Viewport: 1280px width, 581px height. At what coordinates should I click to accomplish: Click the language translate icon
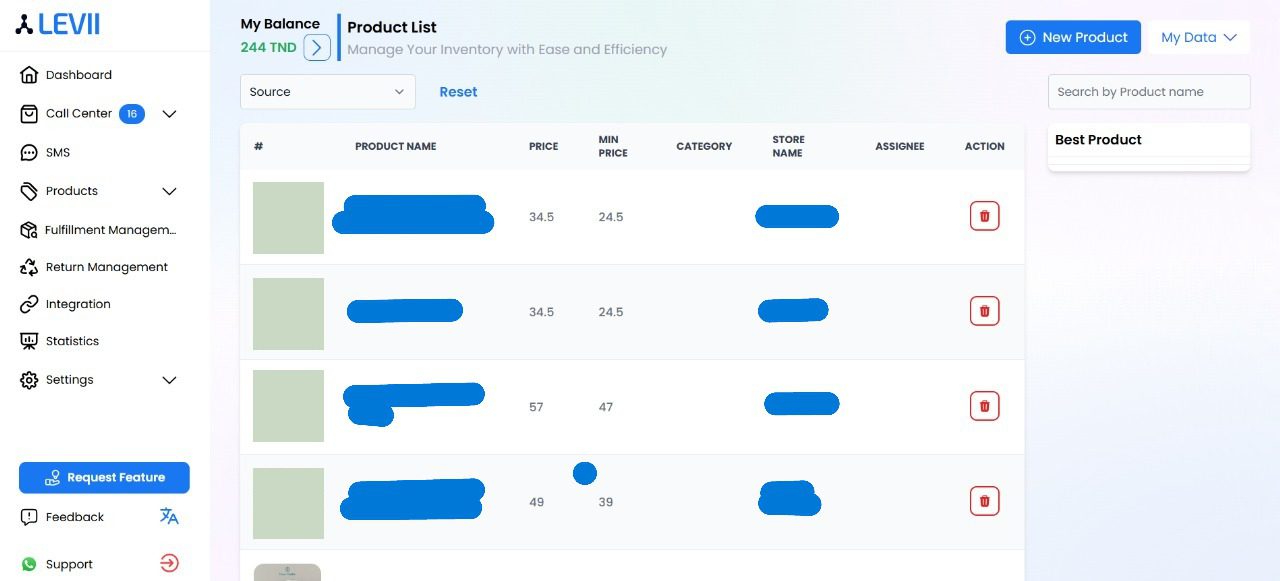click(169, 517)
